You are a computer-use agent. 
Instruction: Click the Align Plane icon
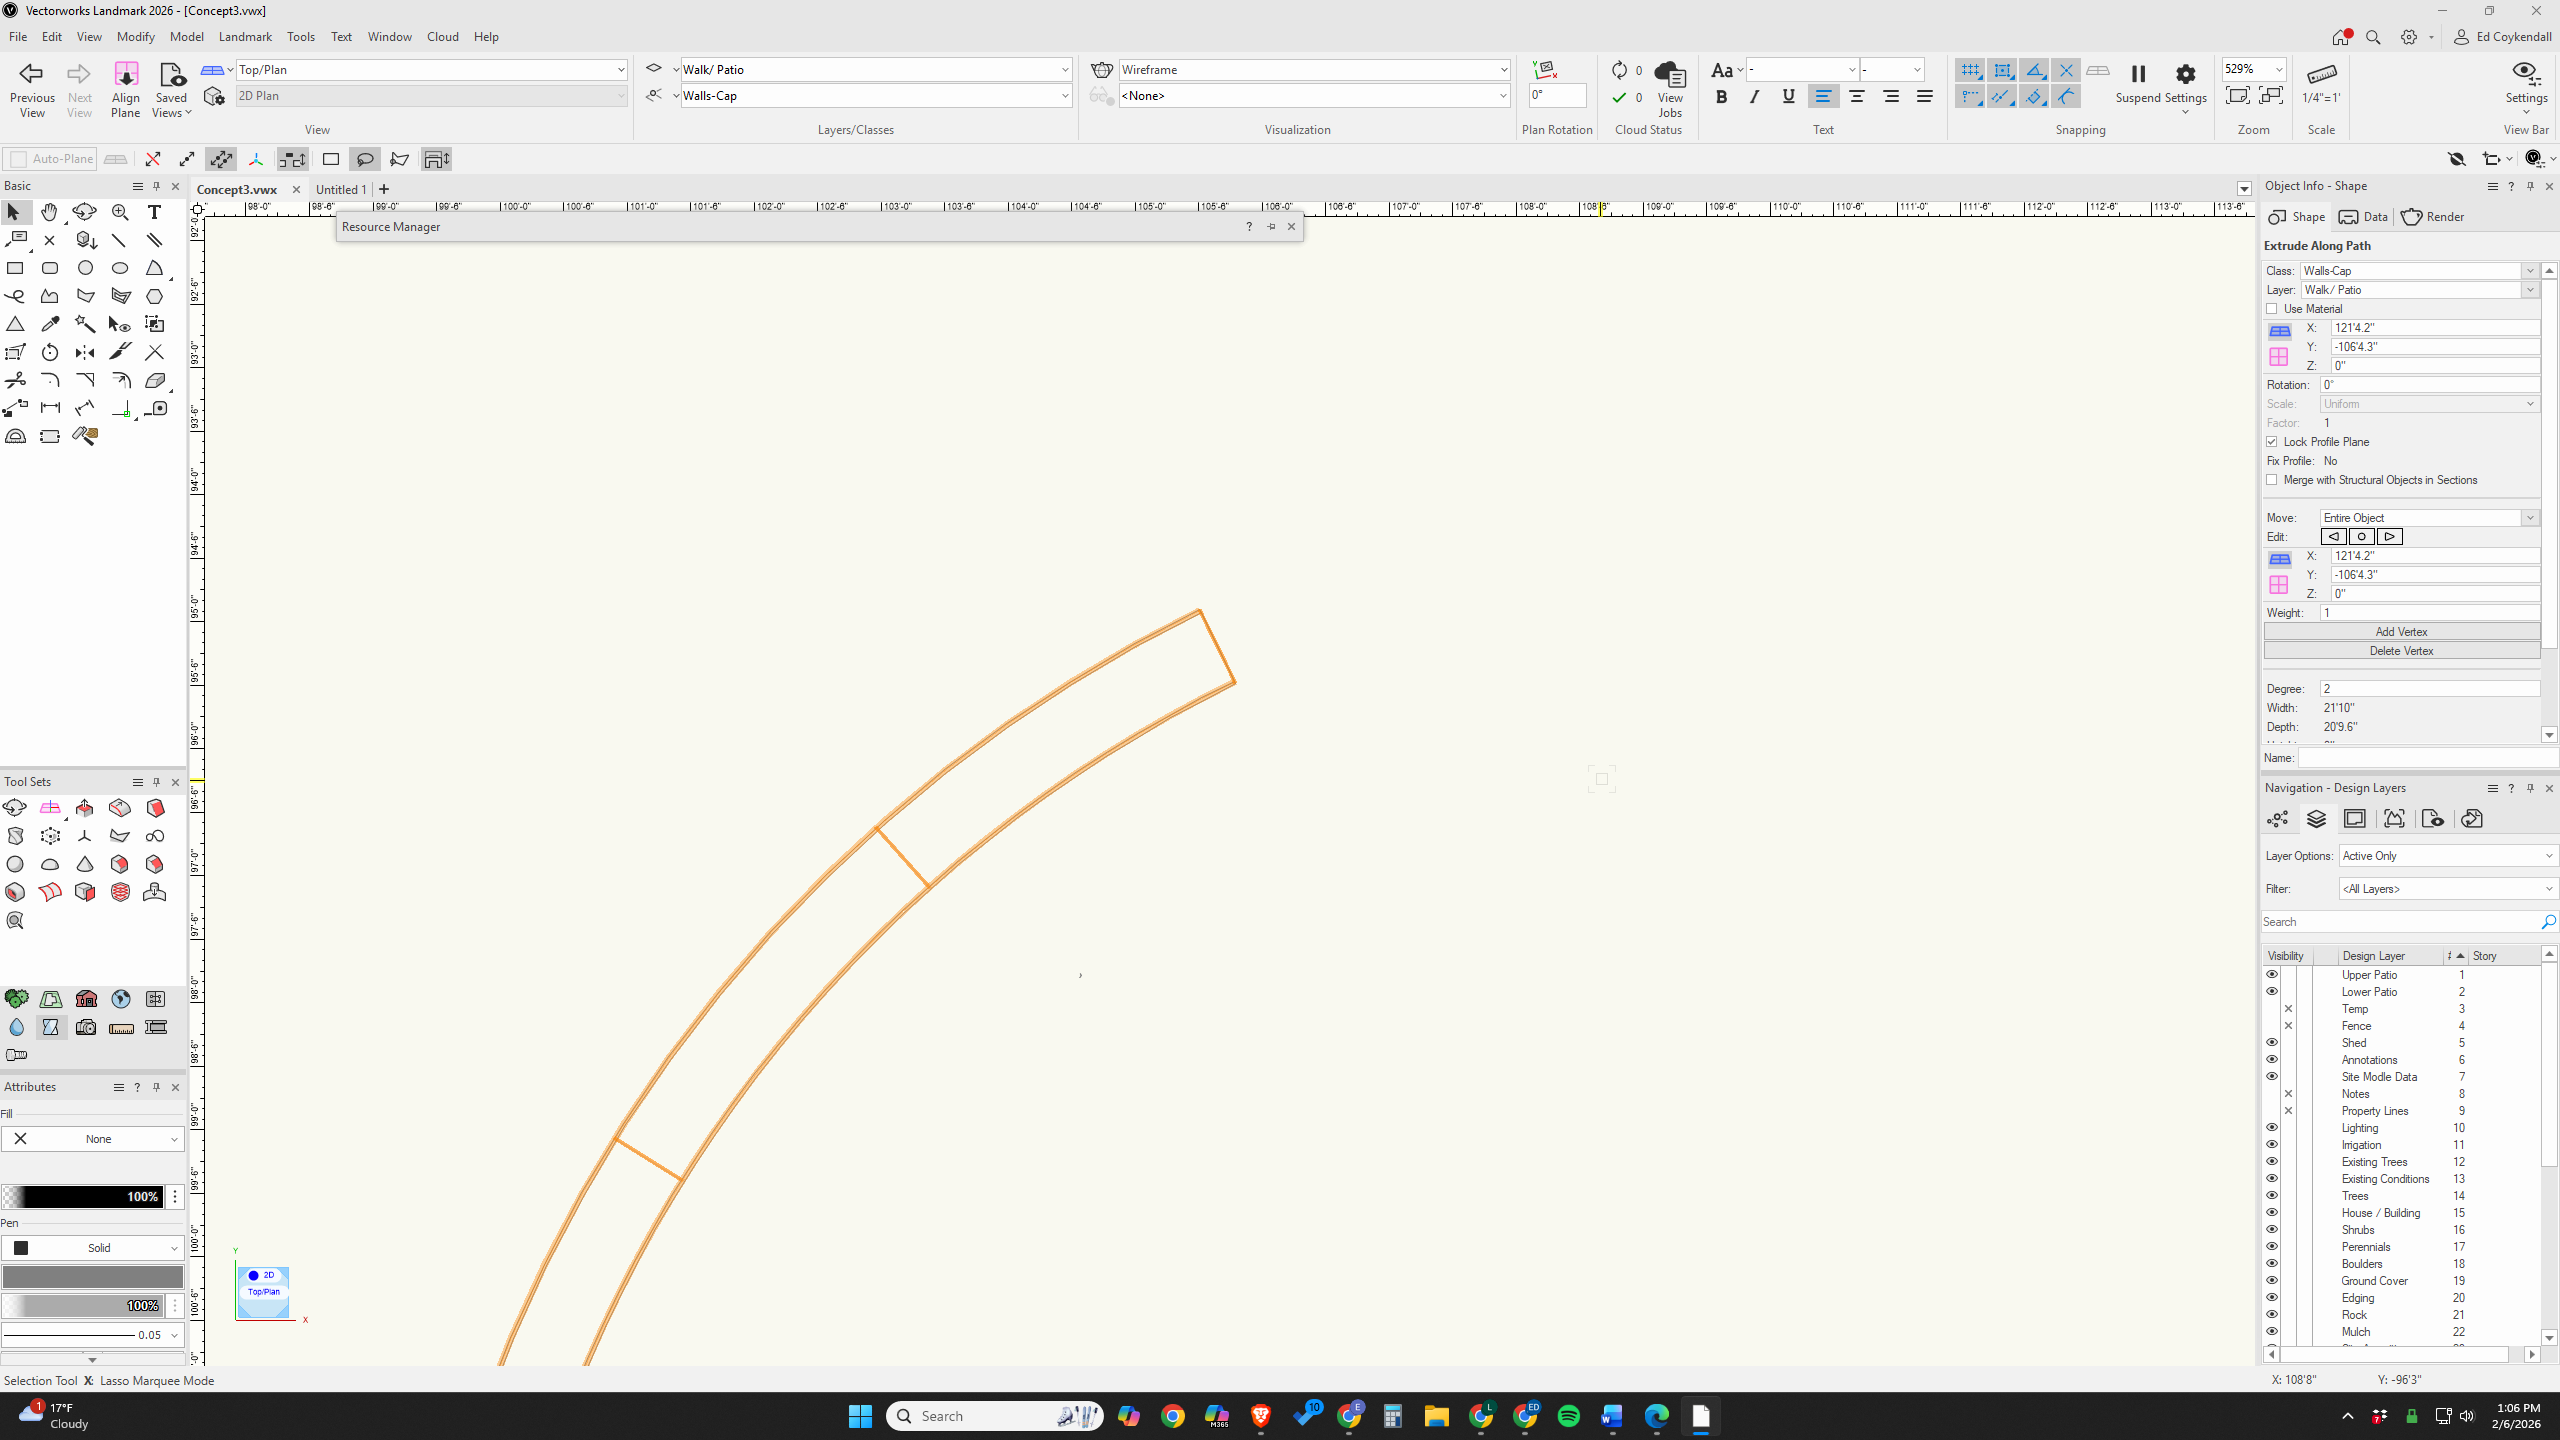tap(126, 76)
